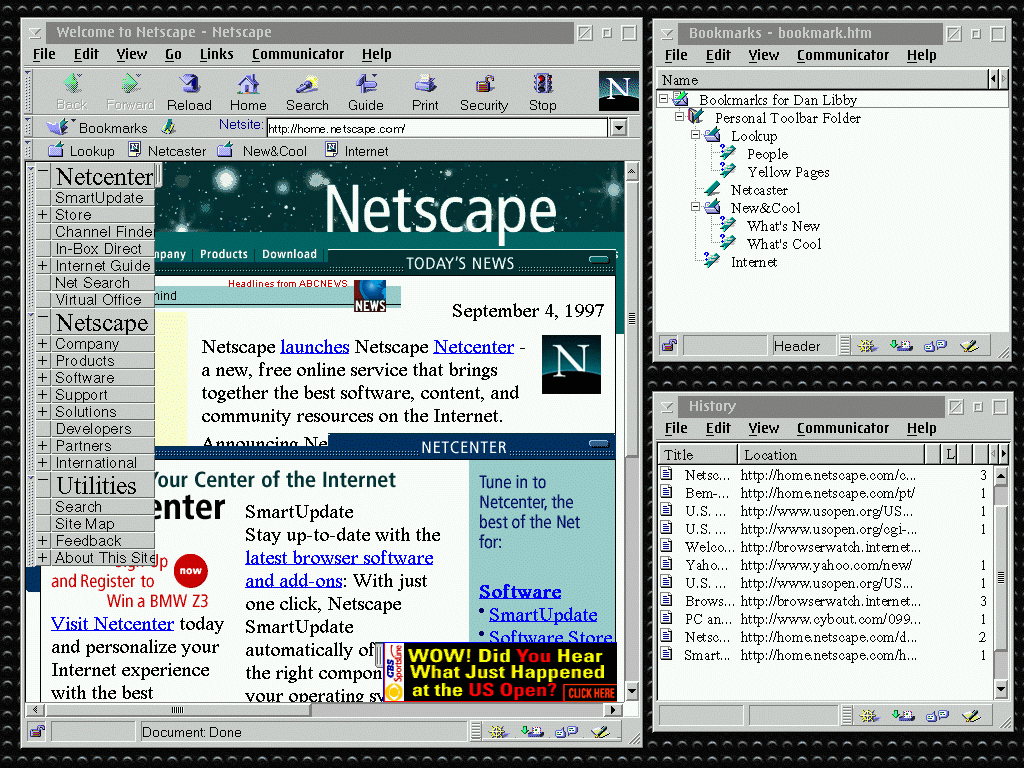Open View menu in History window
Image resolution: width=1024 pixels, height=768 pixels.
tap(763, 428)
